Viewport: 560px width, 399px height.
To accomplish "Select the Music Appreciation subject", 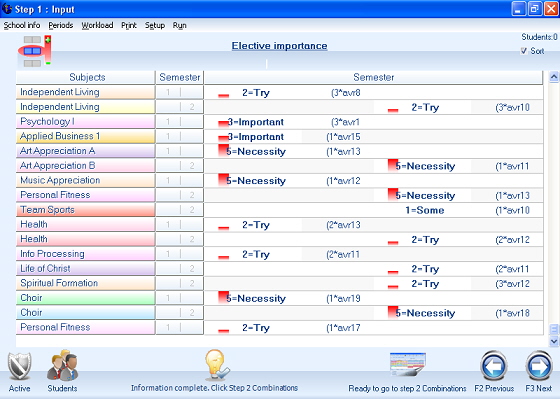I will click(x=86, y=180).
